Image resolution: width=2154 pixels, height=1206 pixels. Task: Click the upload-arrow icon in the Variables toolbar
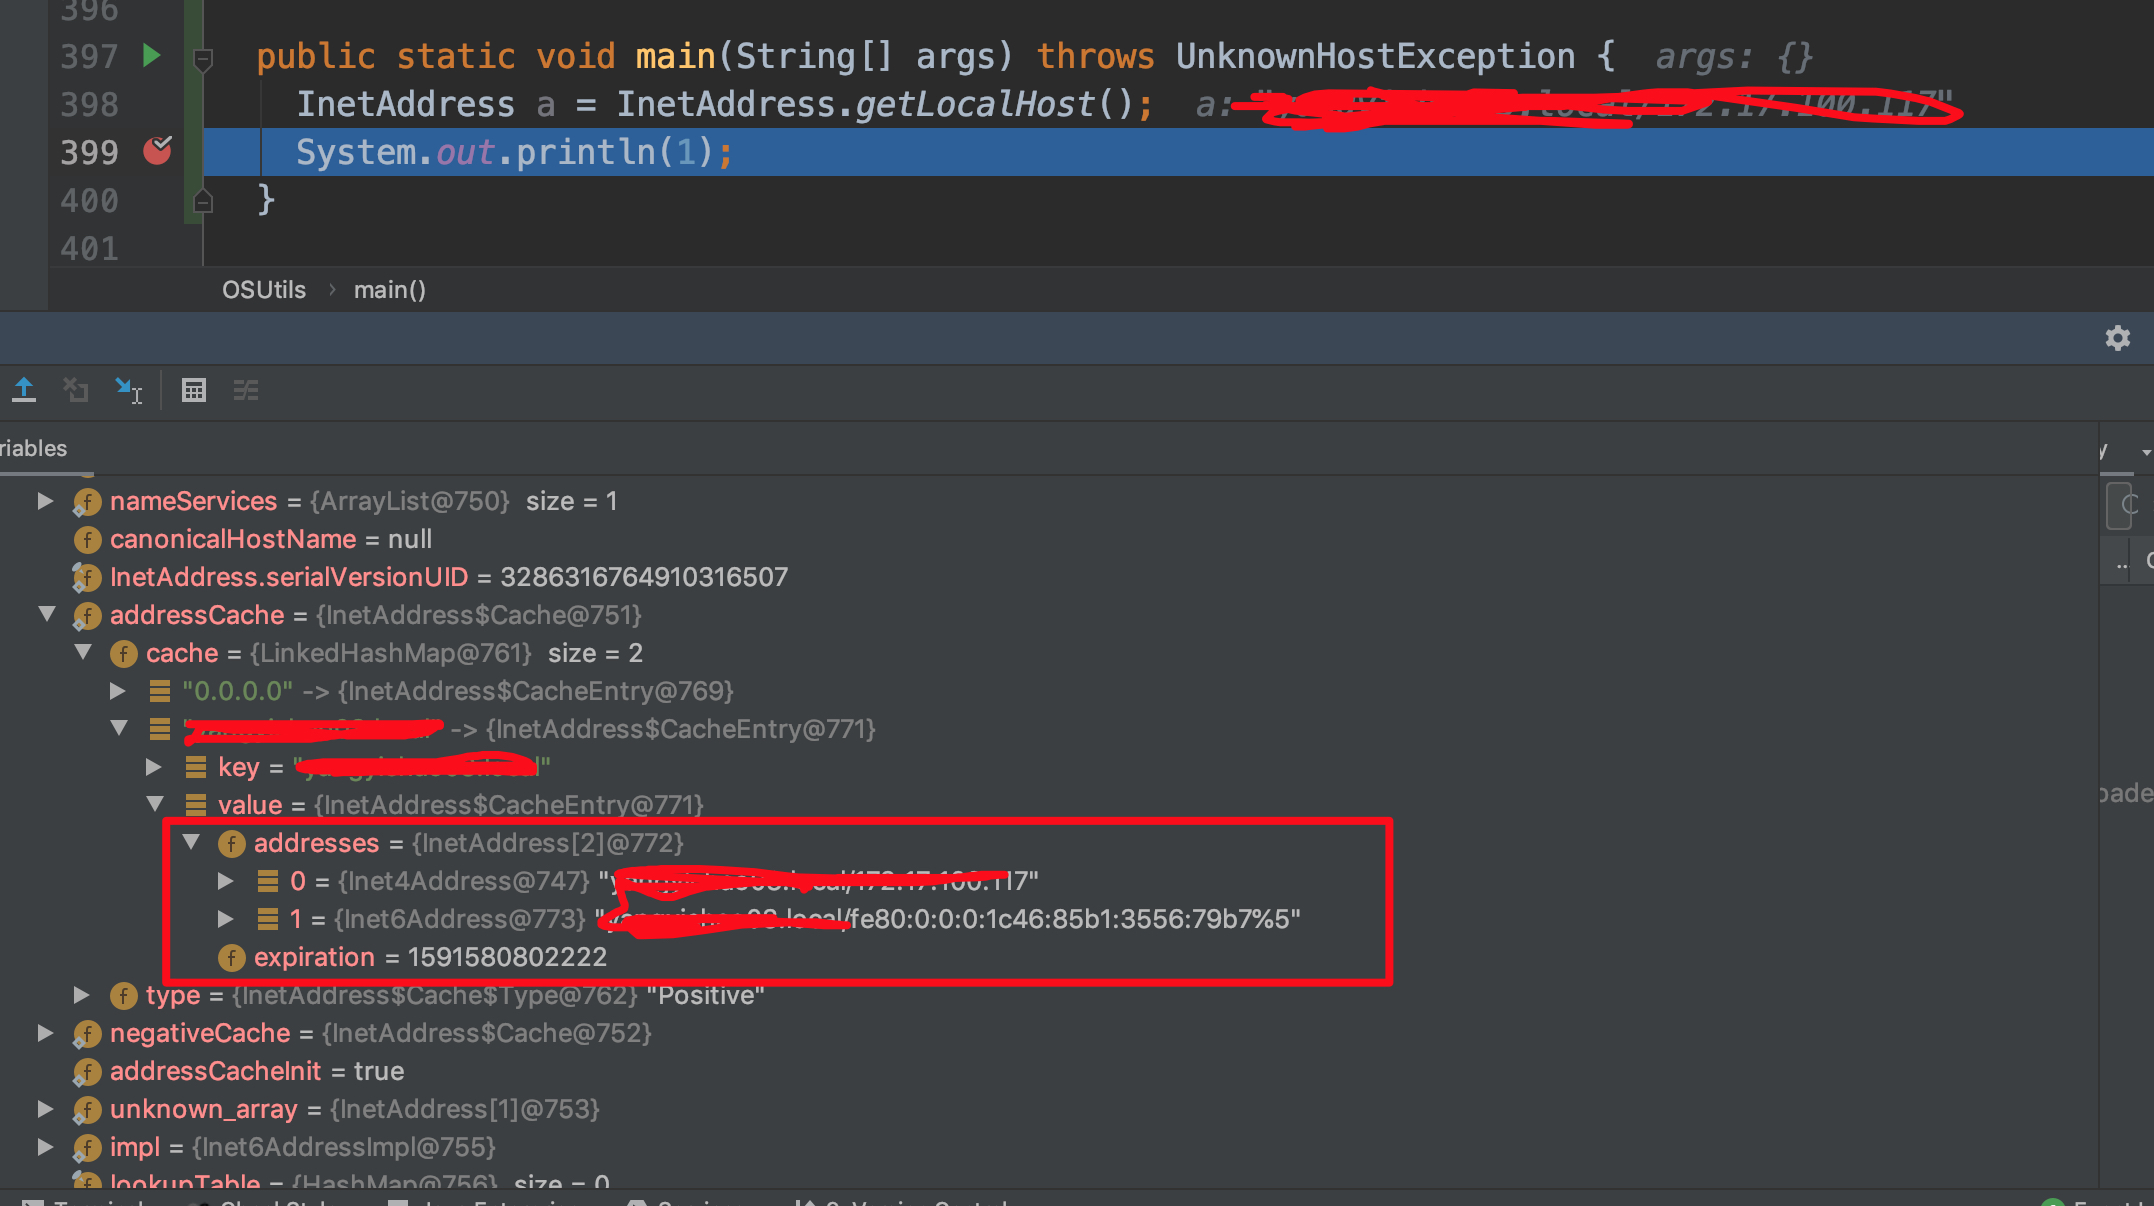[24, 389]
